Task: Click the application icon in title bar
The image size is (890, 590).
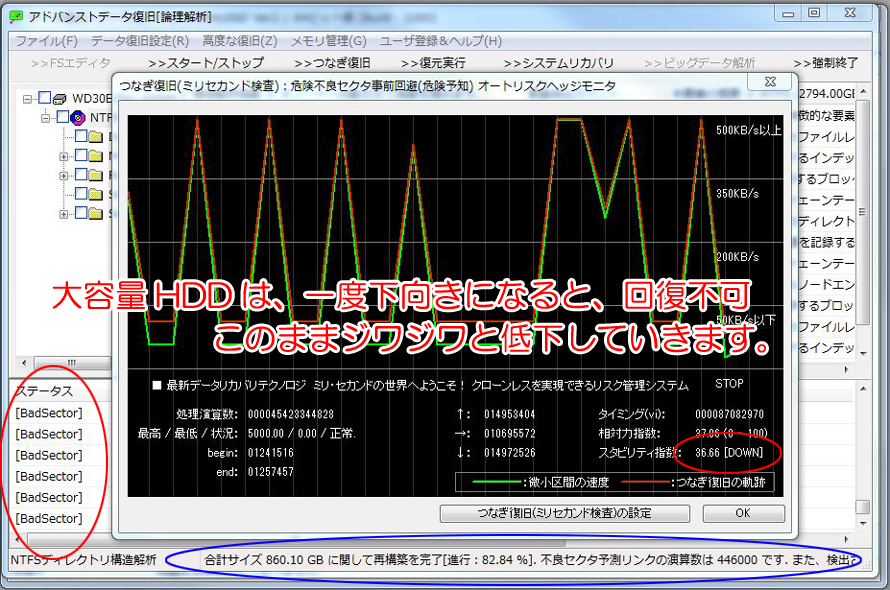Action: click(16, 16)
